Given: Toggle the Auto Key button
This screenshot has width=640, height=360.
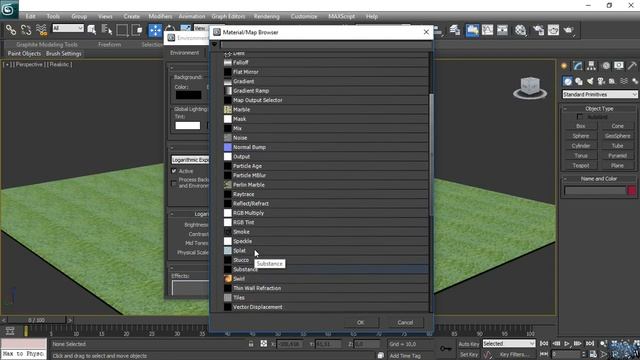Looking at the screenshot, I should point(469,344).
